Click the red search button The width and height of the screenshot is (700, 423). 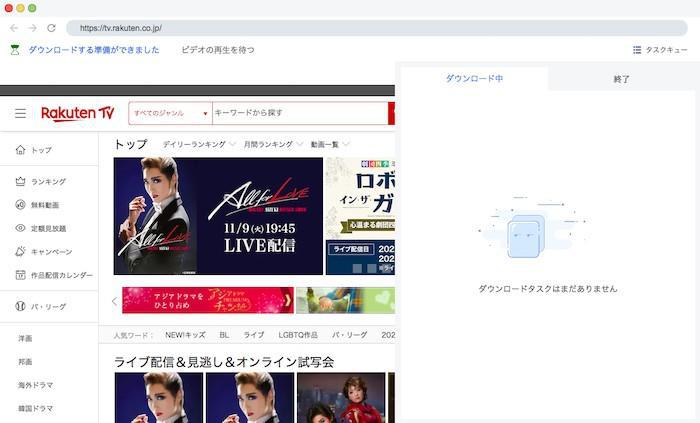[392, 113]
